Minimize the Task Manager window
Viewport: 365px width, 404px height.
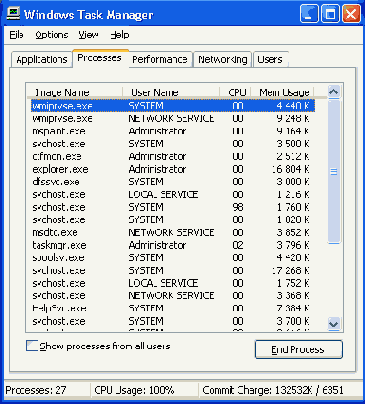tap(309, 14)
